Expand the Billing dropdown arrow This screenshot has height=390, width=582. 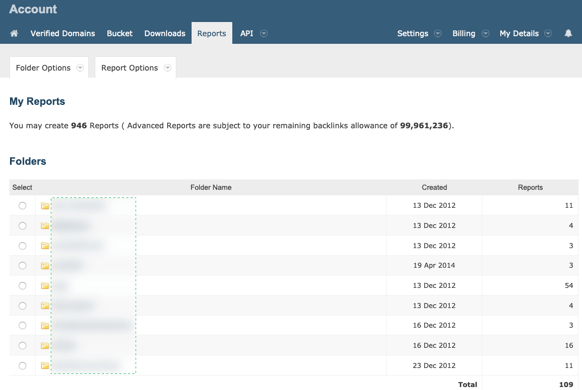pos(485,33)
